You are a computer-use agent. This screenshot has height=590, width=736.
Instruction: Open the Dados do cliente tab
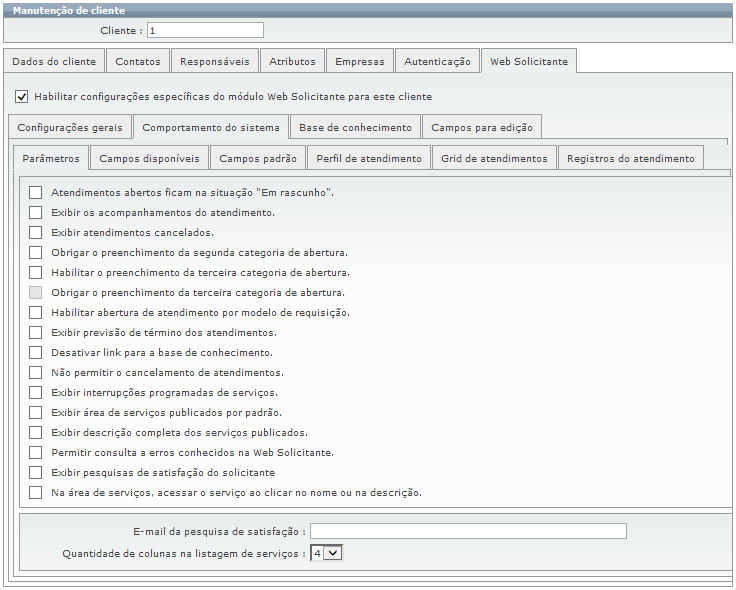[x=54, y=61]
